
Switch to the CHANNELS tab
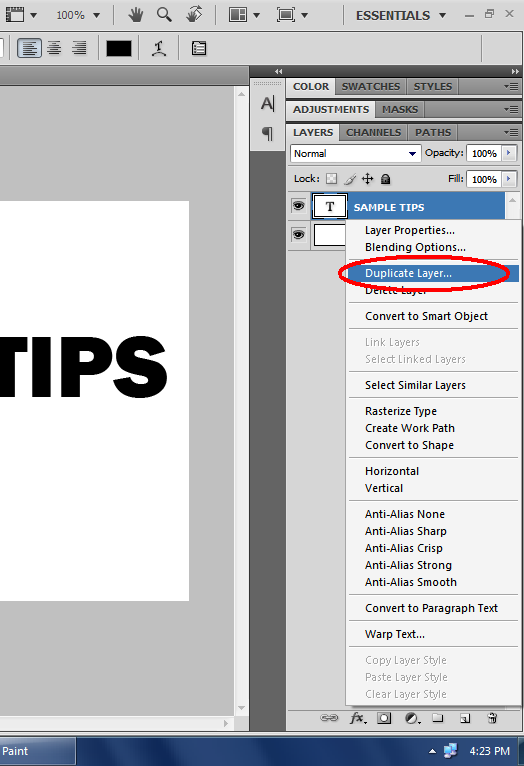[374, 132]
